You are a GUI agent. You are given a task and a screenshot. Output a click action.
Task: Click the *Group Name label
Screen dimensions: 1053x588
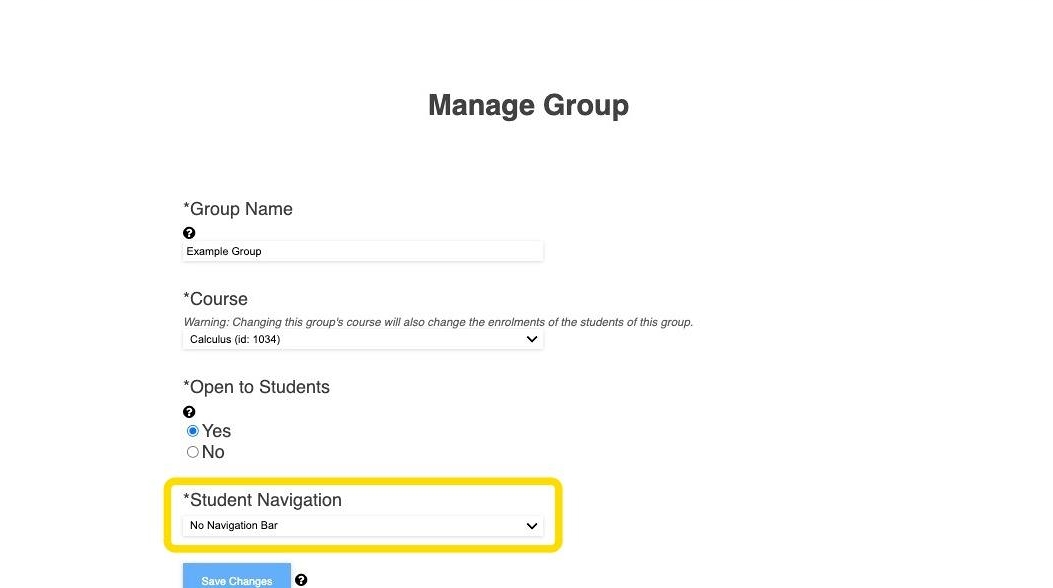tap(238, 209)
